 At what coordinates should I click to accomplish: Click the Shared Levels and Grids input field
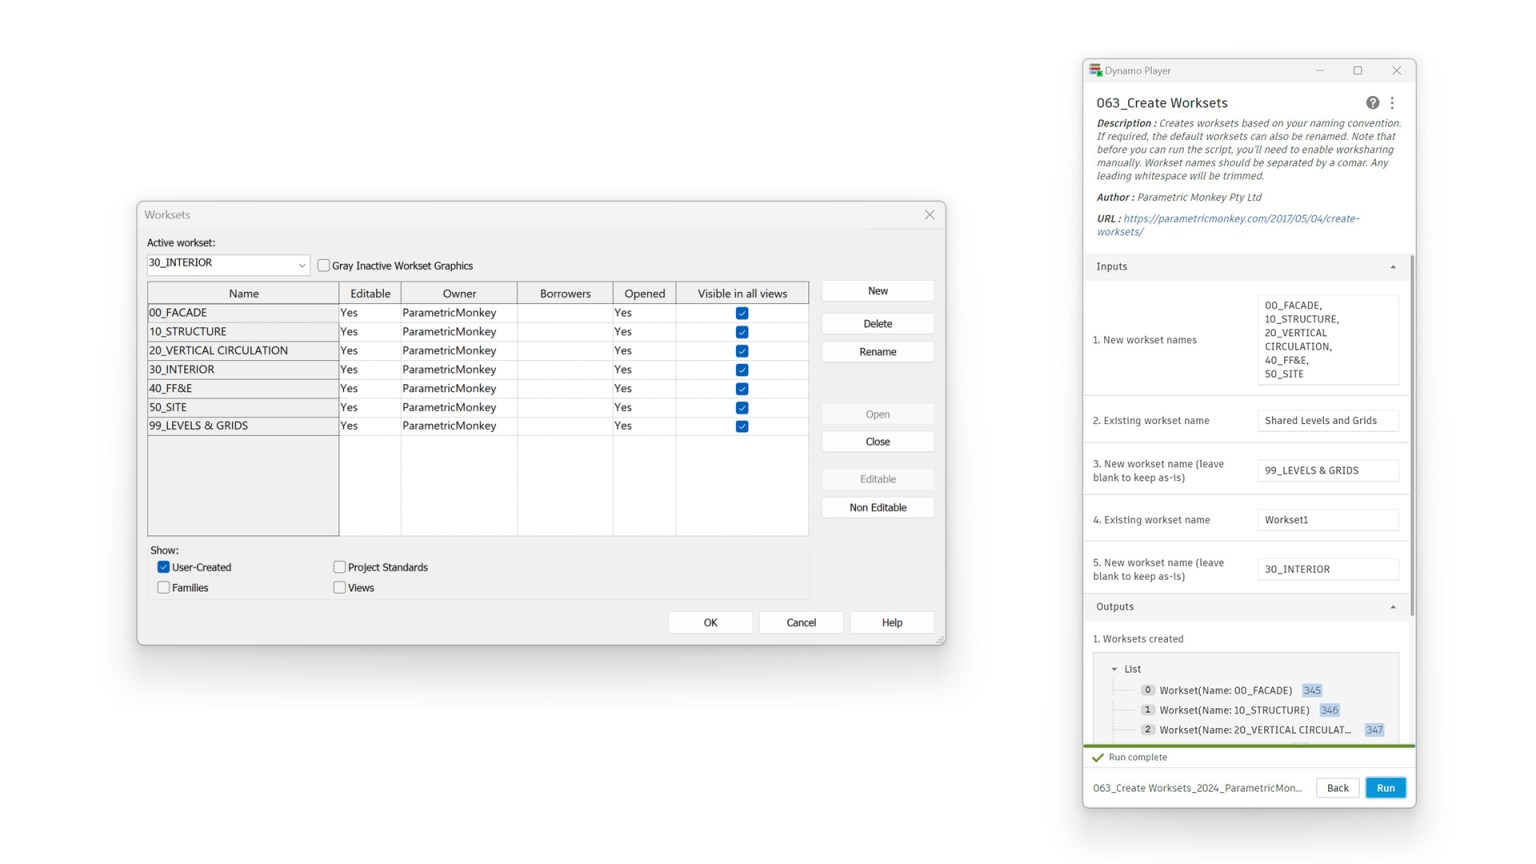click(x=1327, y=420)
